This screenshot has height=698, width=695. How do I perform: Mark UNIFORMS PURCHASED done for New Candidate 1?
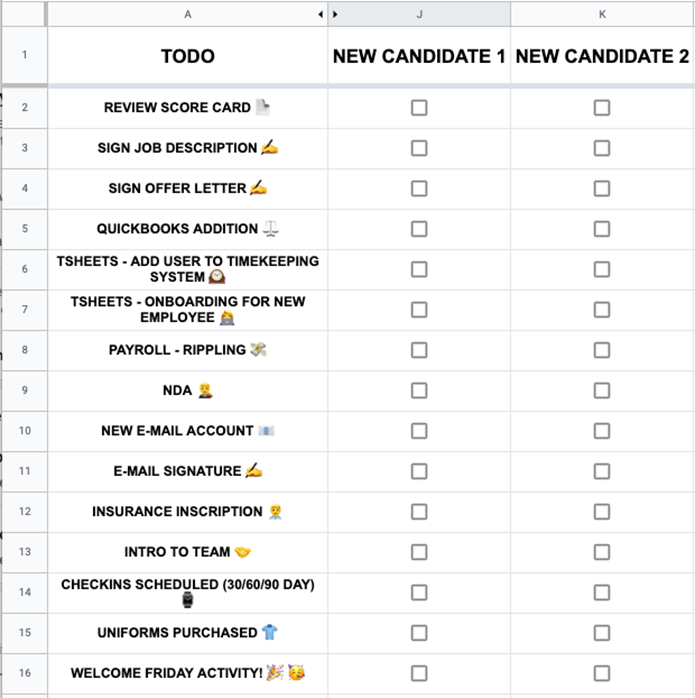(x=419, y=632)
